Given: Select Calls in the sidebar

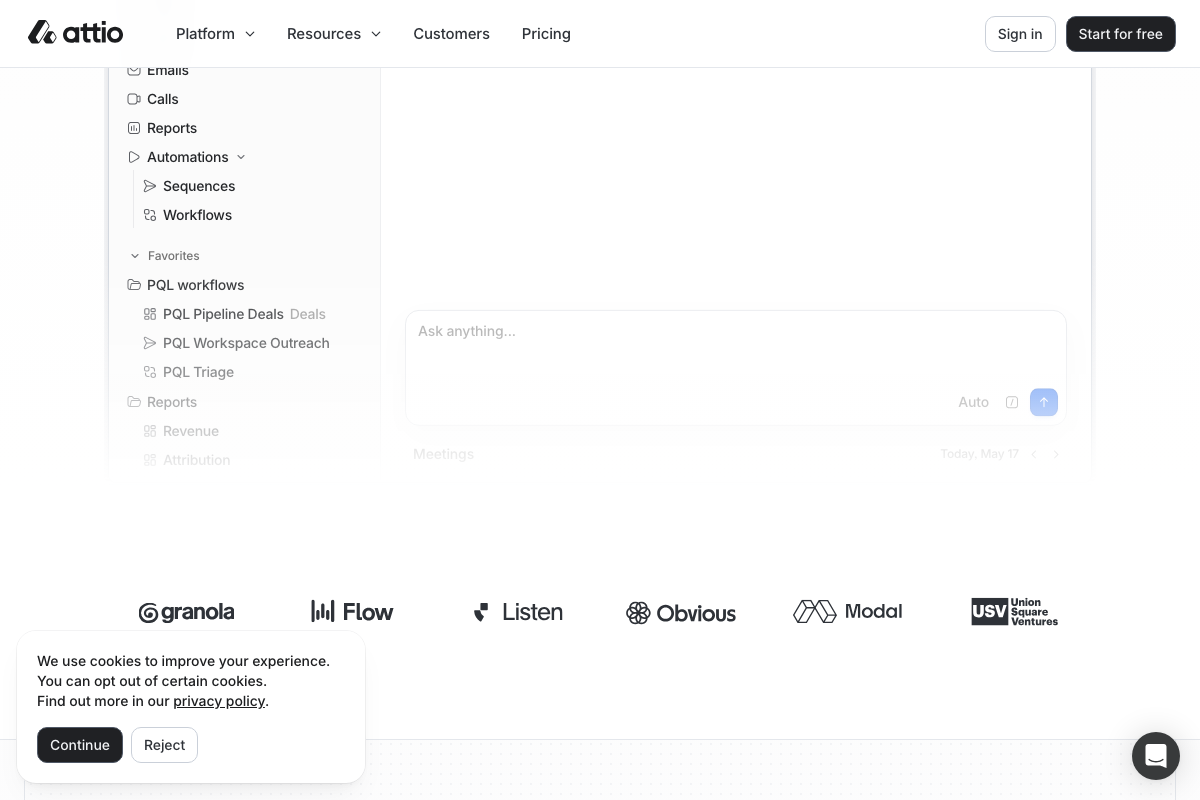Looking at the screenshot, I should [x=163, y=99].
